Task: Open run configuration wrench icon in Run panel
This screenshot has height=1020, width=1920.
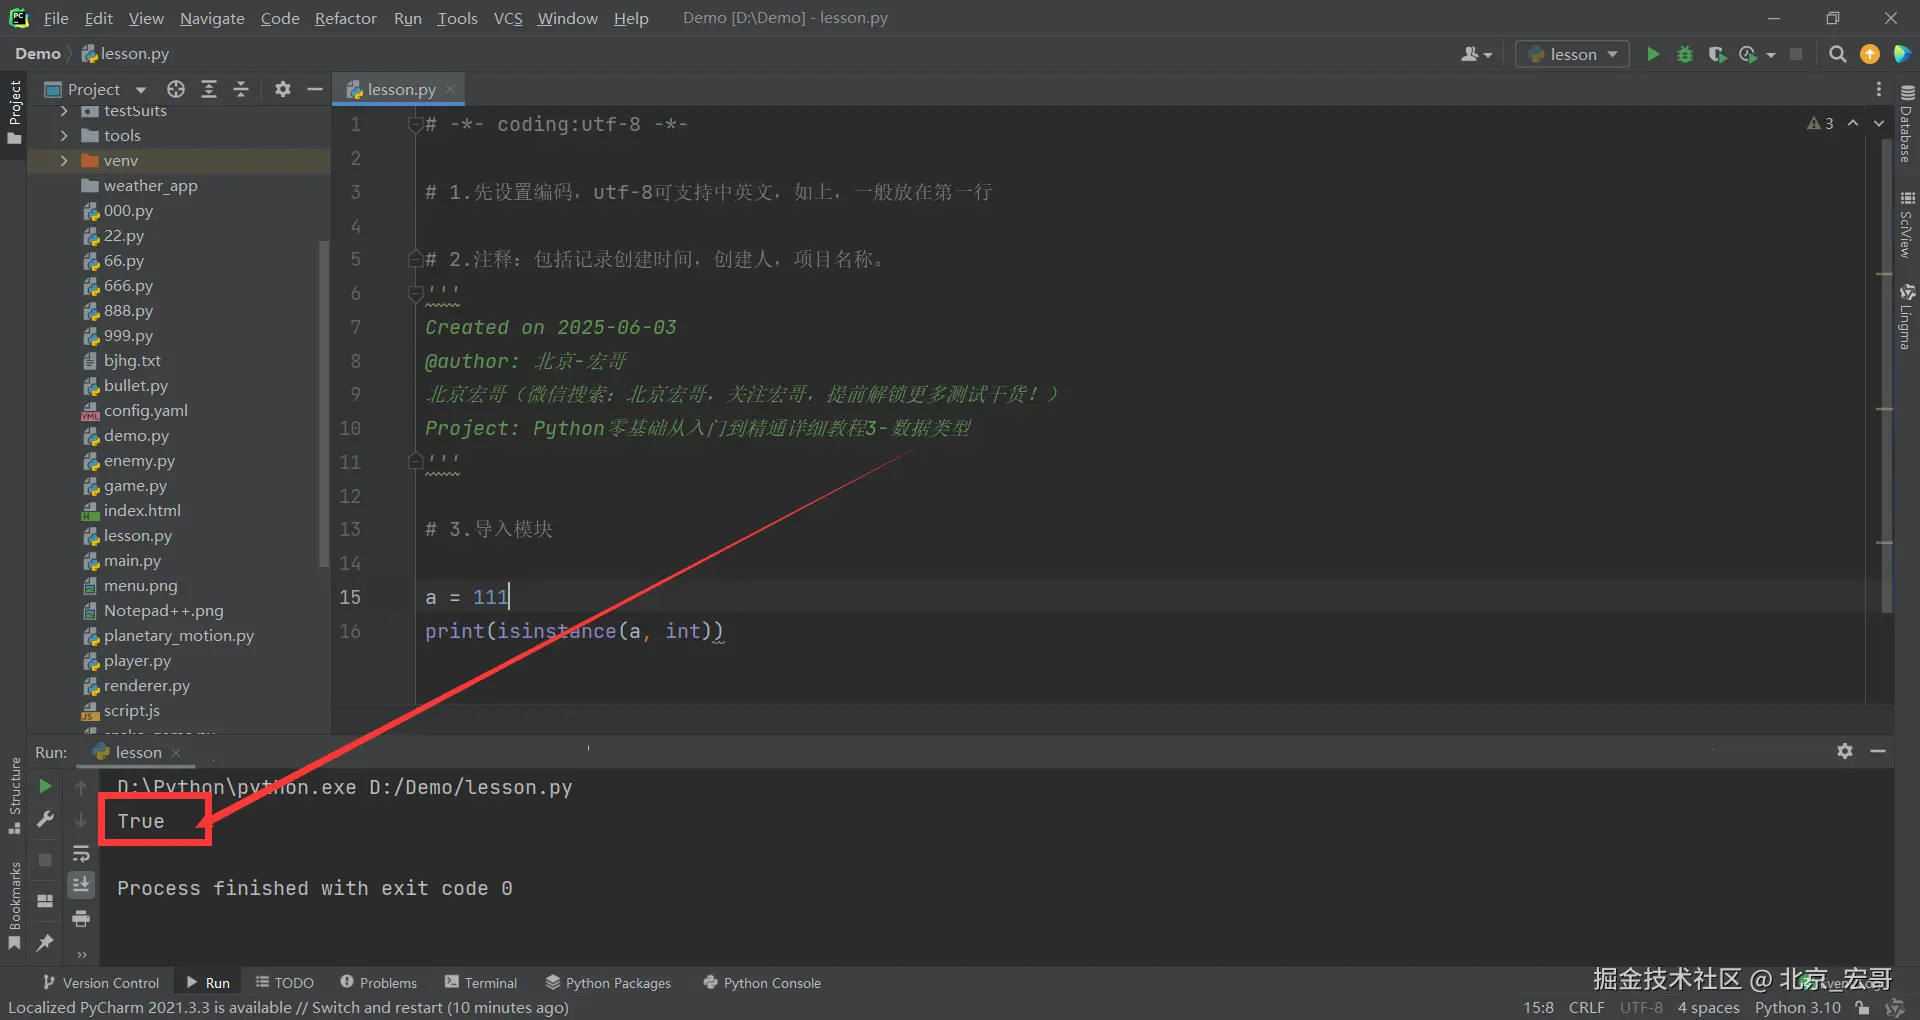Action: pos(45,820)
